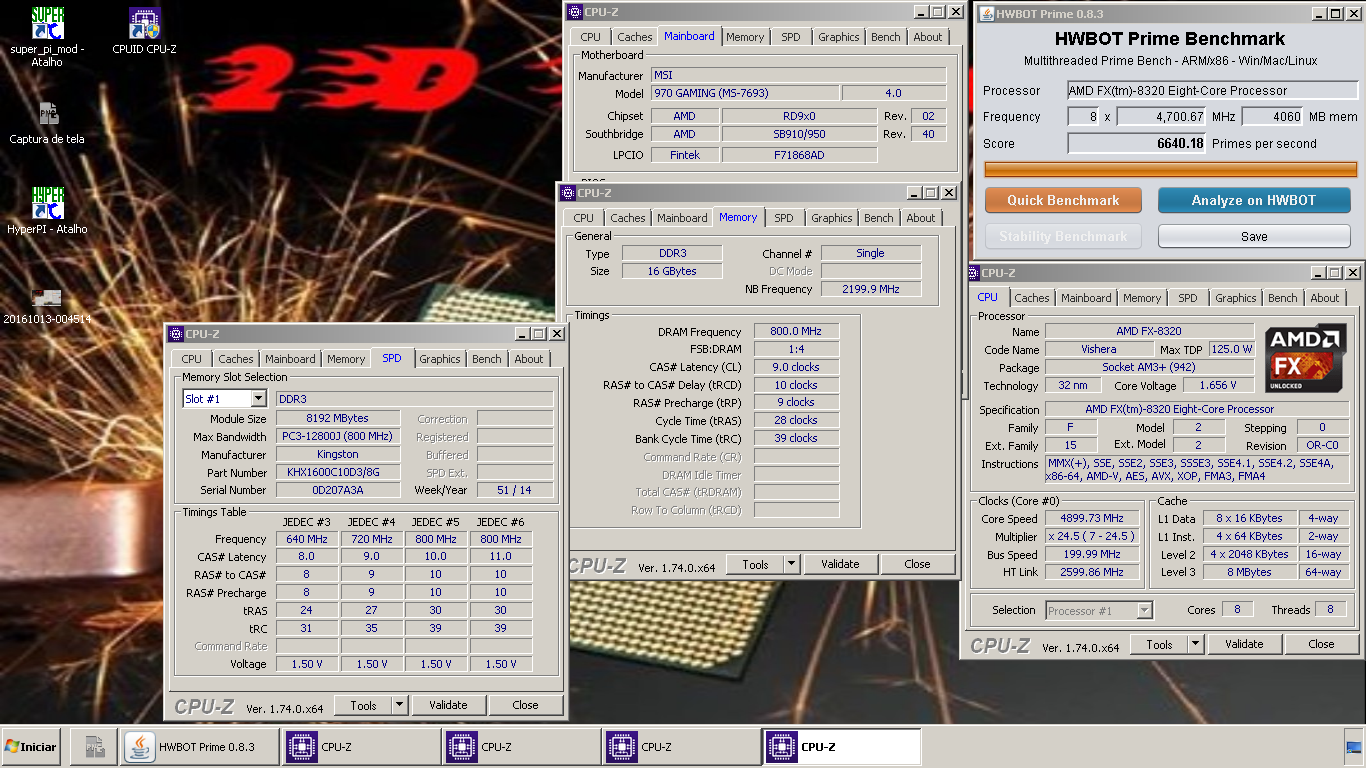The height and width of the screenshot is (768, 1366).
Task: Click the Code Name value Vishera
Action: pyautogui.click(x=1099, y=349)
